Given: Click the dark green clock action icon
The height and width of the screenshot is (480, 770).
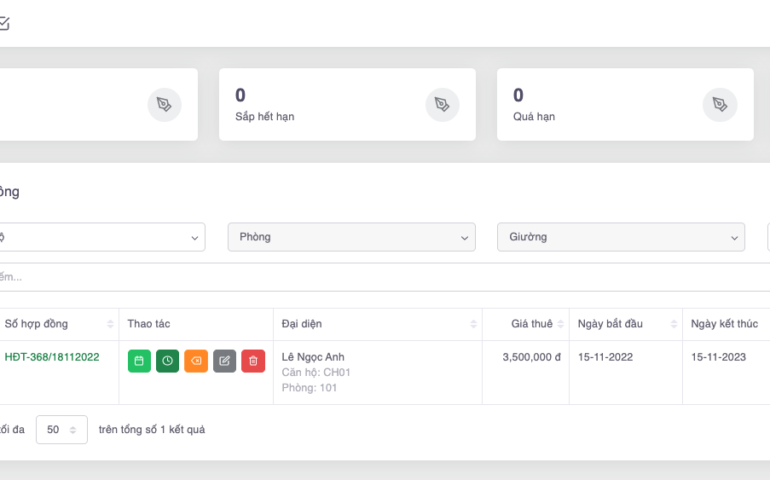Looking at the screenshot, I should (168, 361).
